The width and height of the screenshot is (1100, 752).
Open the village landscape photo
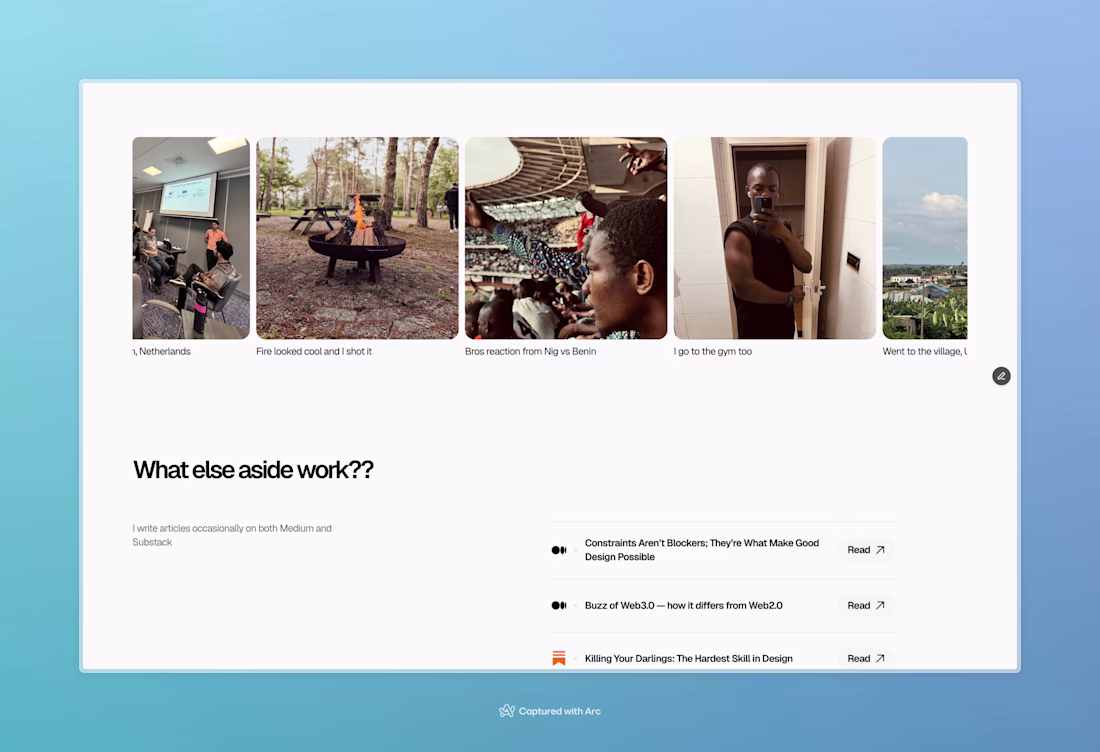(925, 238)
